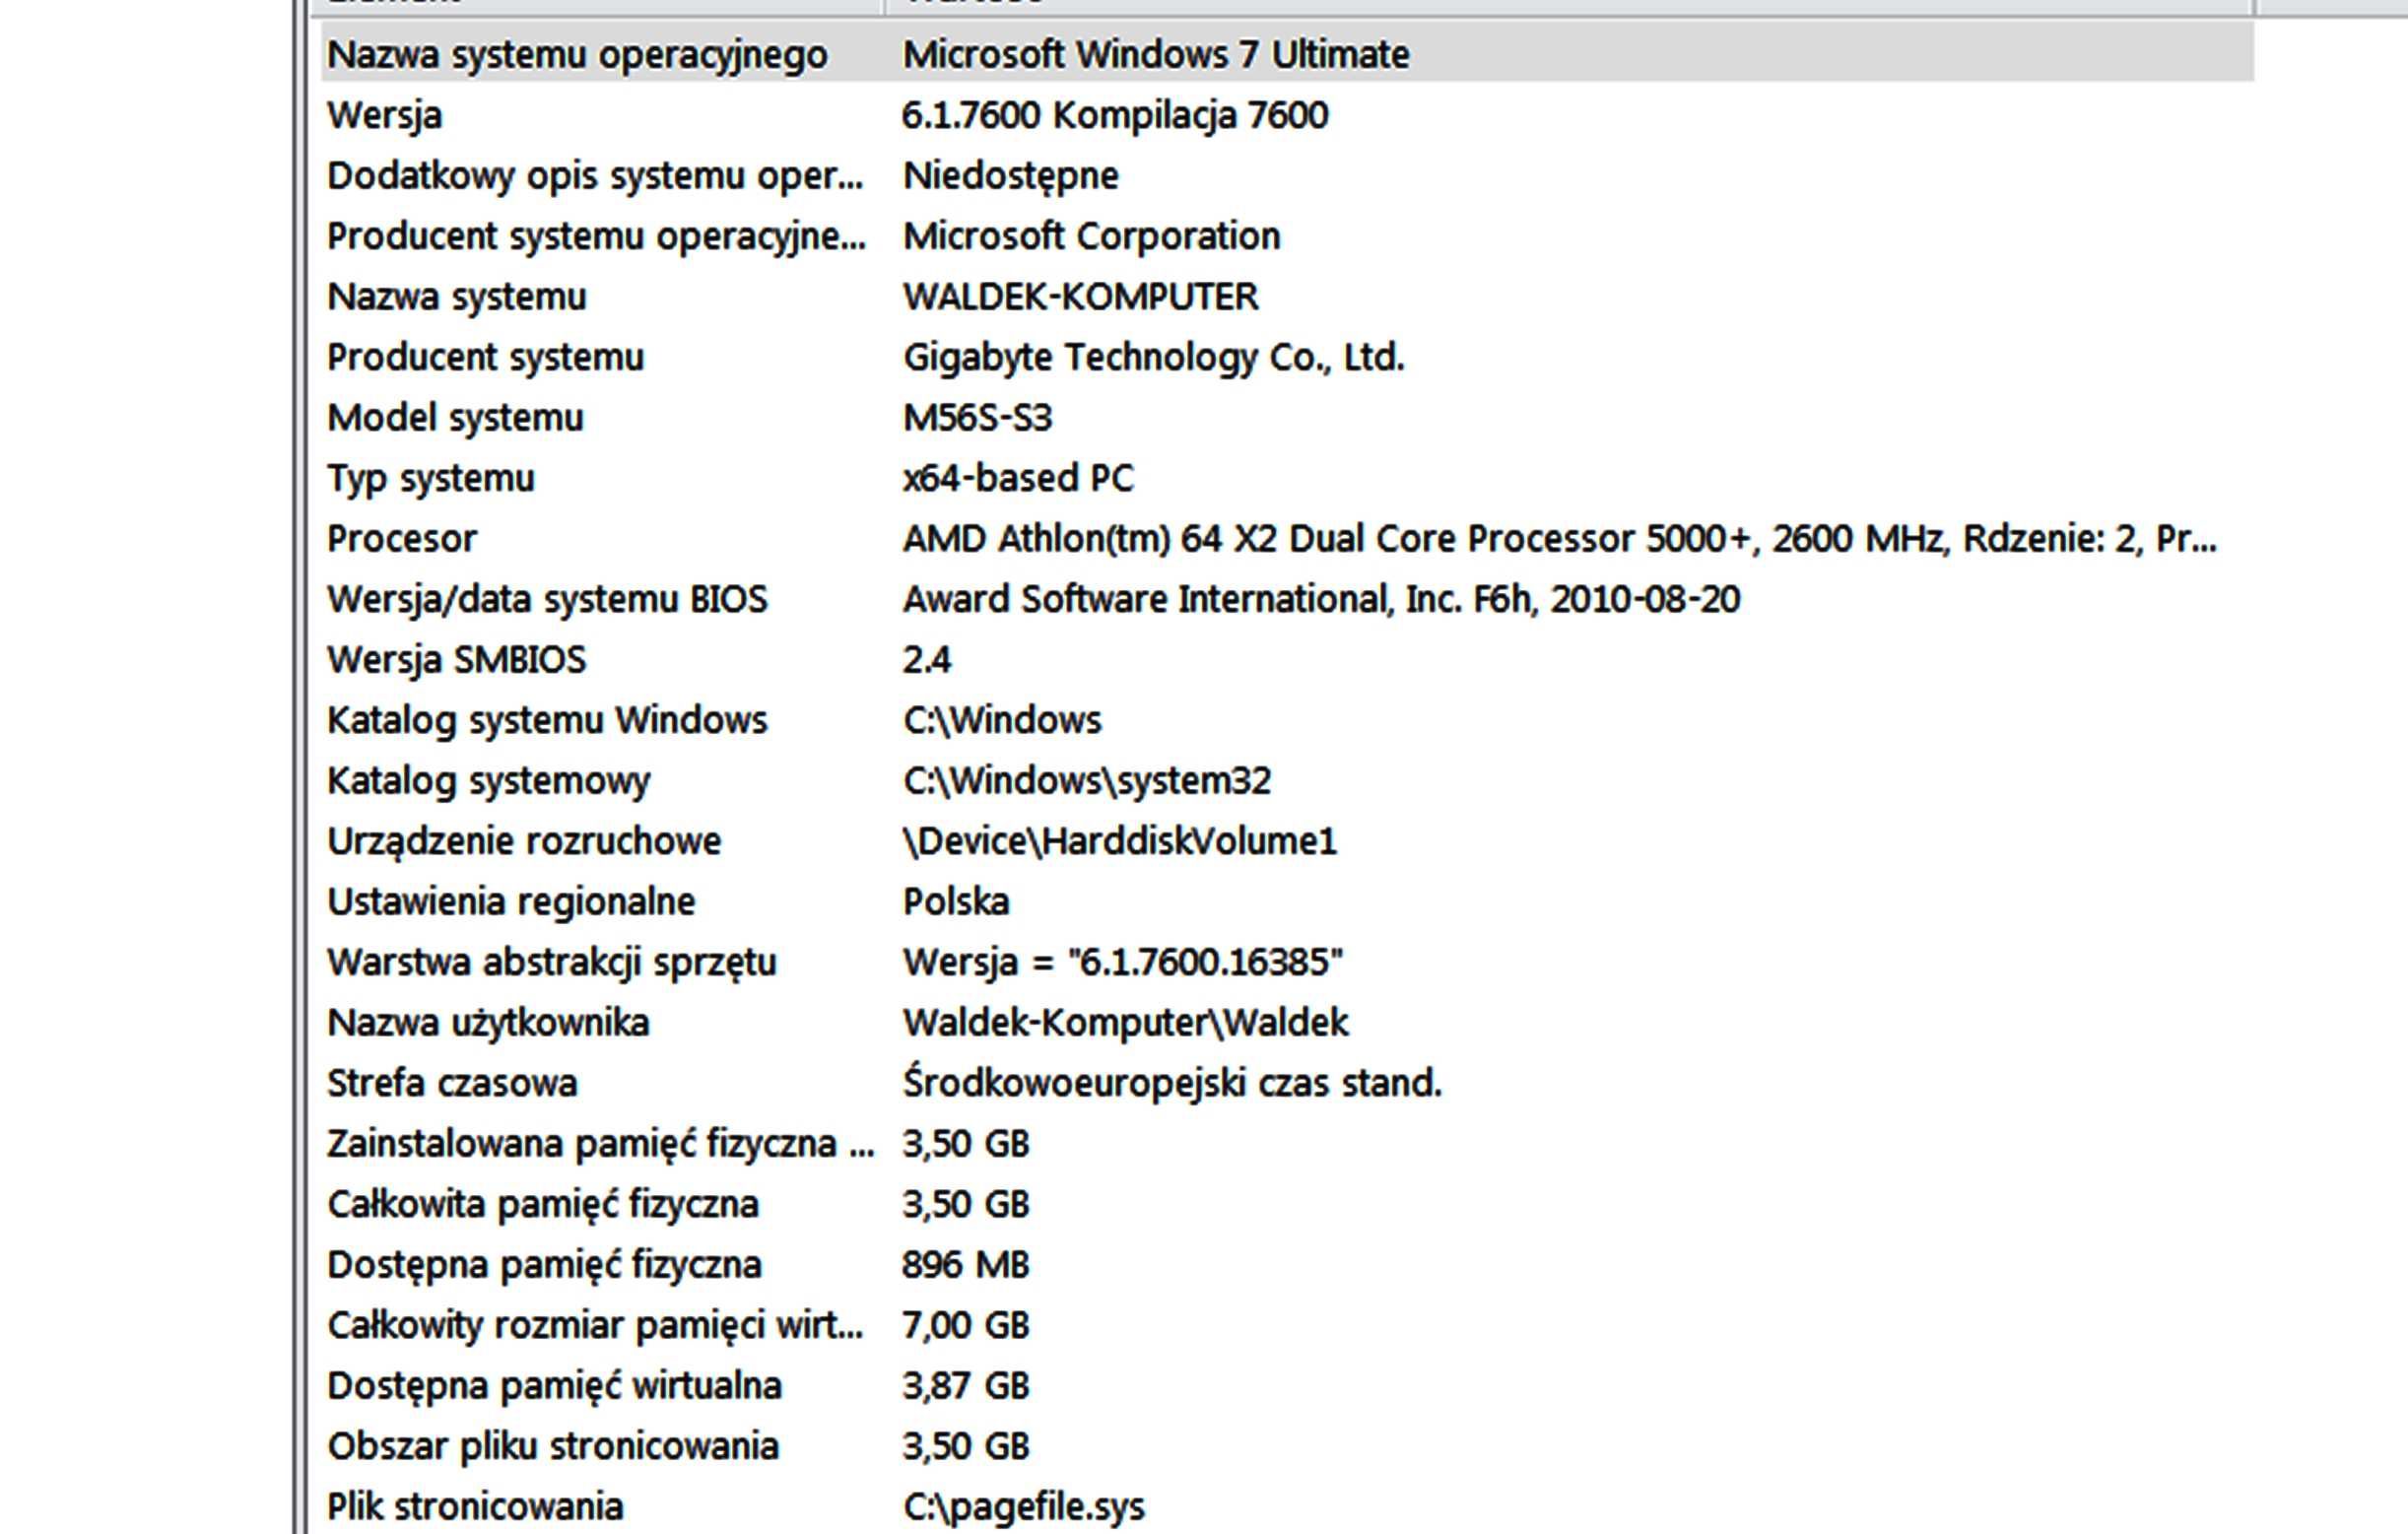This screenshot has height=1534, width=2408.
Task: Select the 'Całkowity rozmiar pamięci wirt...' row
Action: pos(595,1326)
